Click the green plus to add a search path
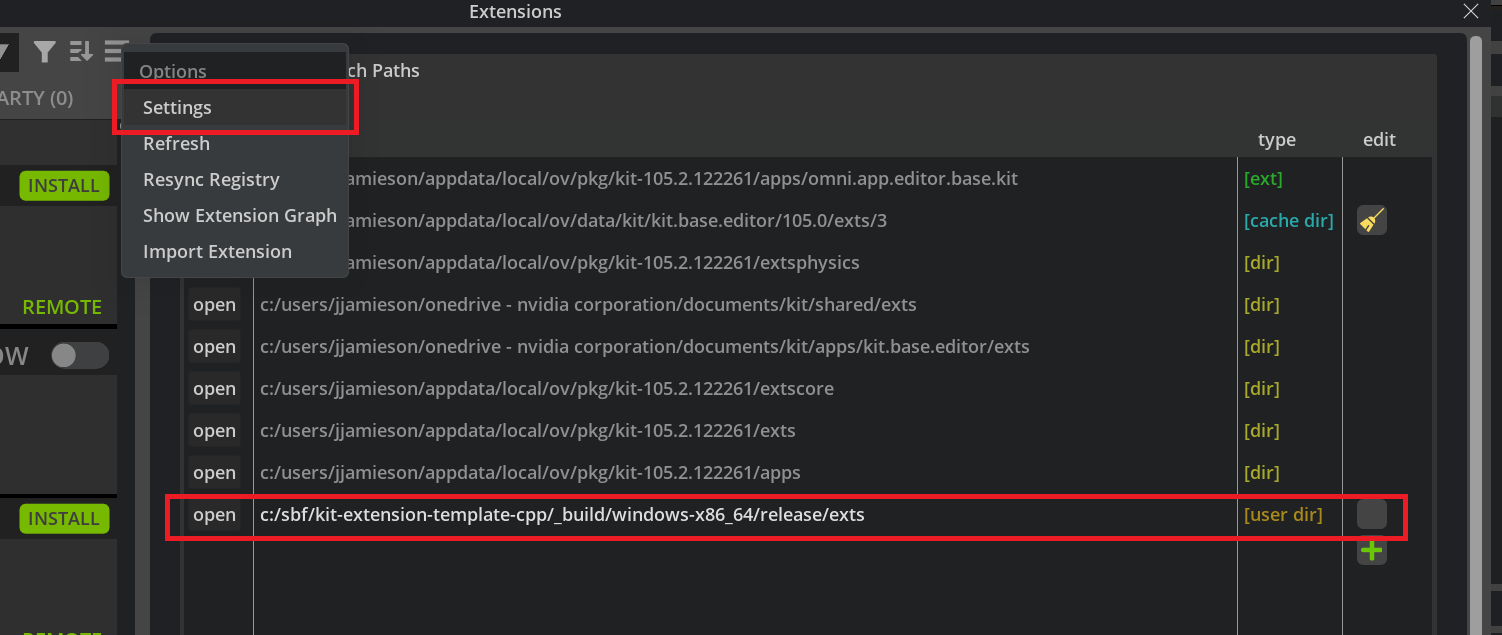Viewport: 1502px width, 635px height. (x=1371, y=551)
